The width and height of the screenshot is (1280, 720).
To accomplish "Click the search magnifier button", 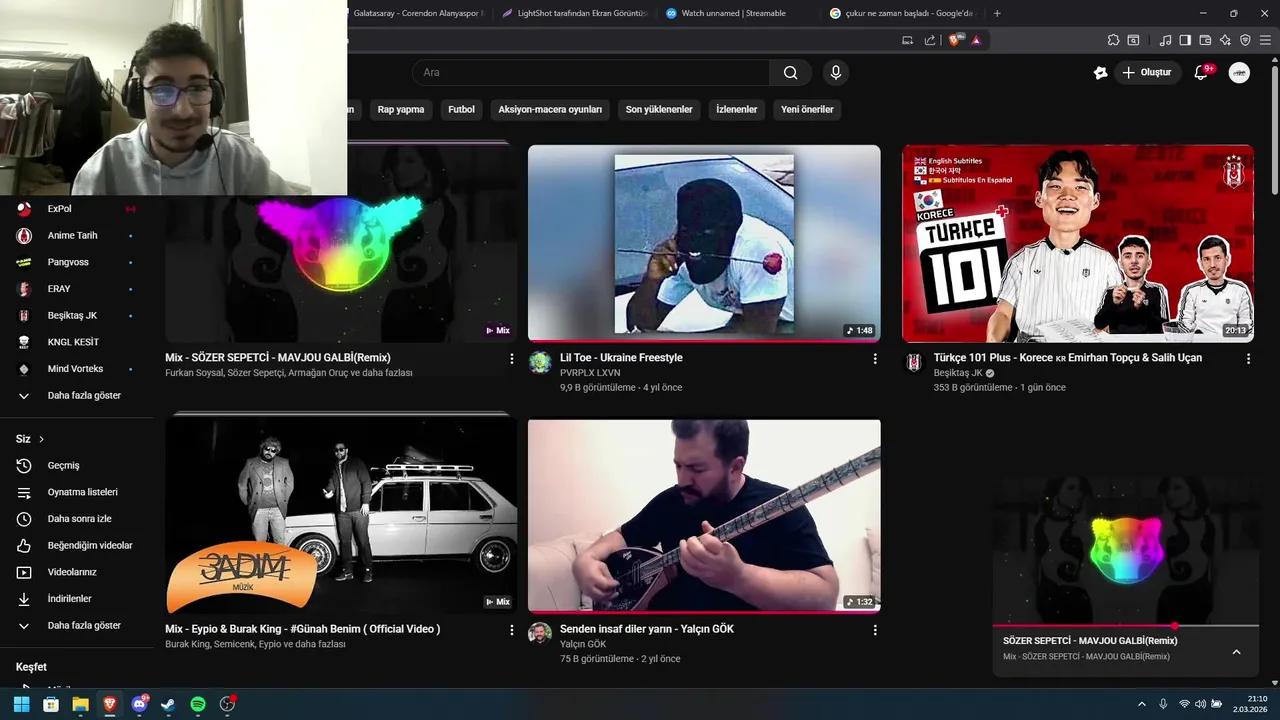I will pyautogui.click(x=790, y=72).
